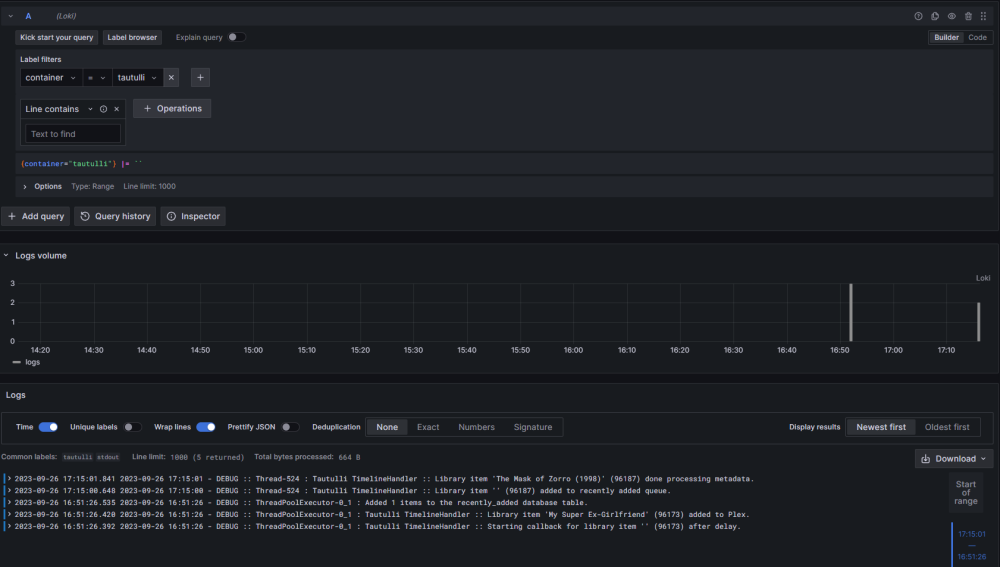
Task: Click the query expression code line
Action: [x=504, y=164]
